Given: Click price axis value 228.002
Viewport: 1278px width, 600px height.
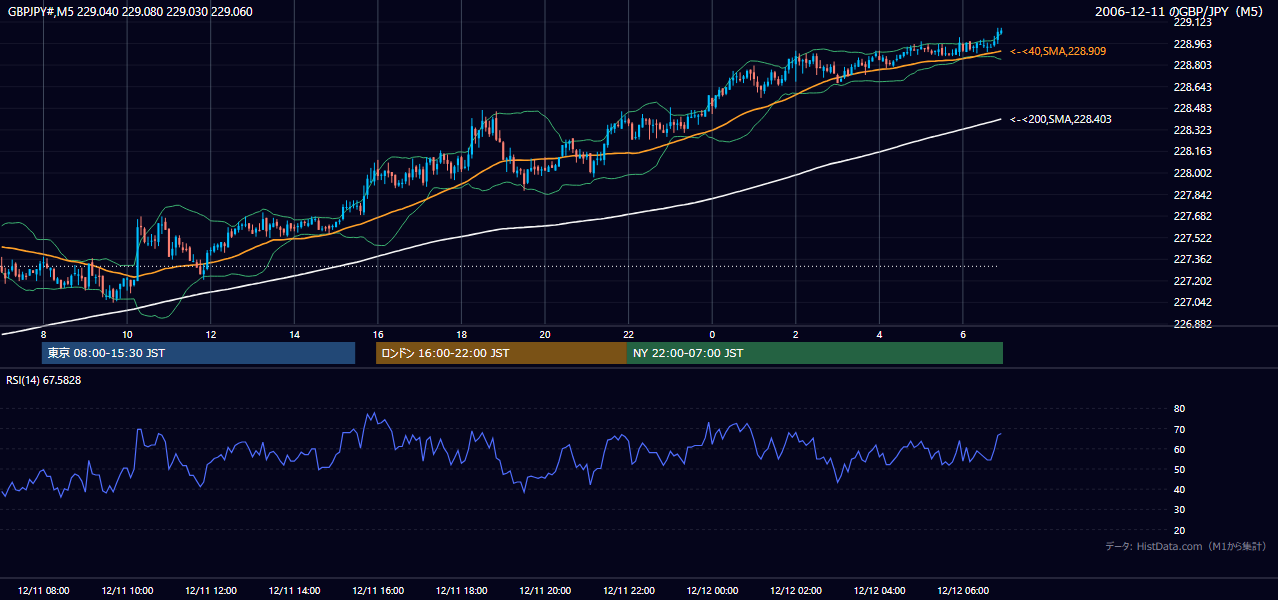Looking at the screenshot, I should [1192, 173].
